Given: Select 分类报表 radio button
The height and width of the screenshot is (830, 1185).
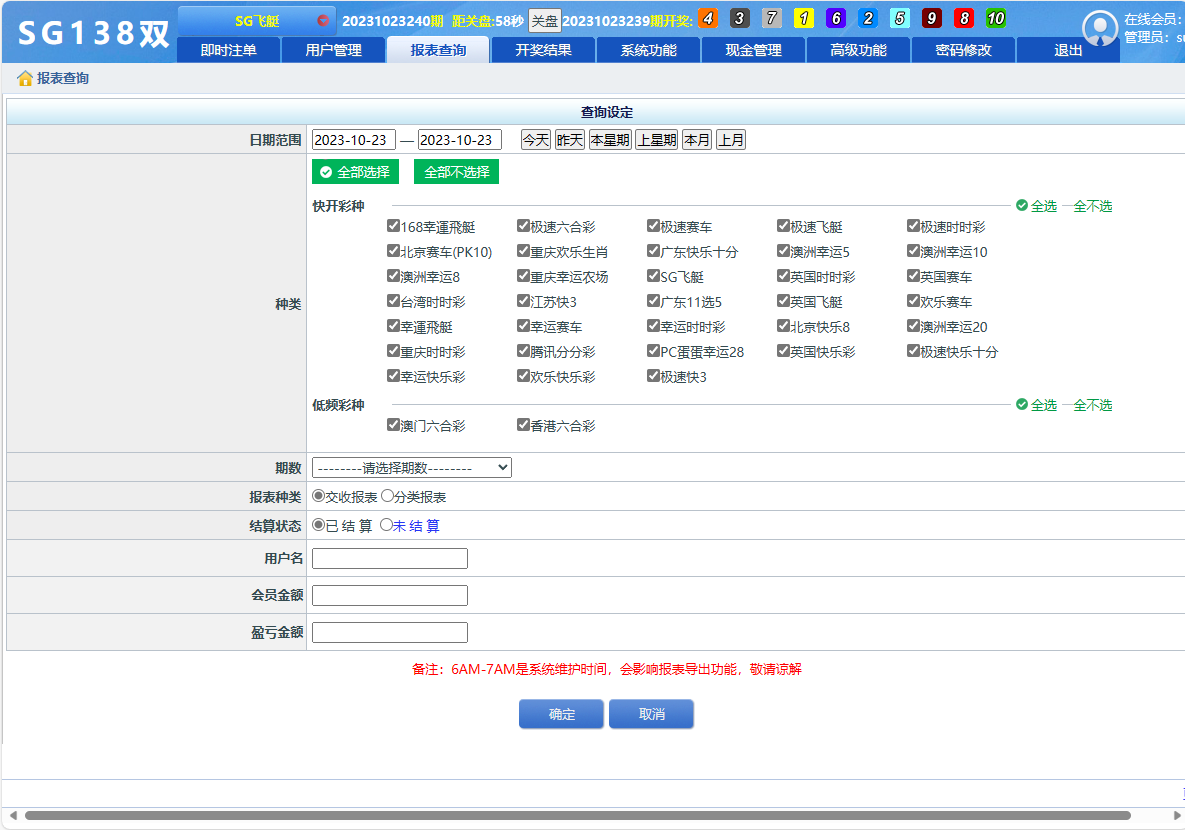Looking at the screenshot, I should coord(387,496).
